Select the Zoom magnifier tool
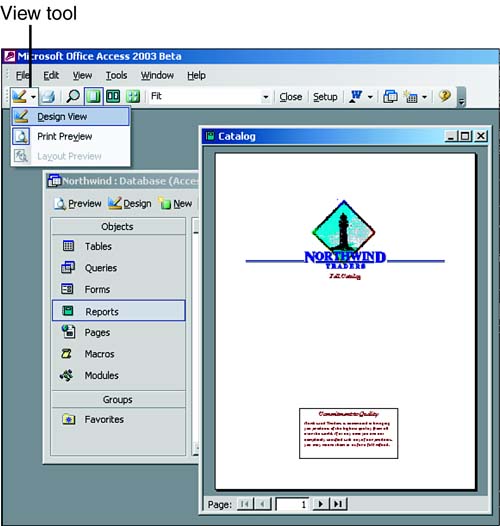The width and height of the screenshot is (500, 526). click(73, 97)
